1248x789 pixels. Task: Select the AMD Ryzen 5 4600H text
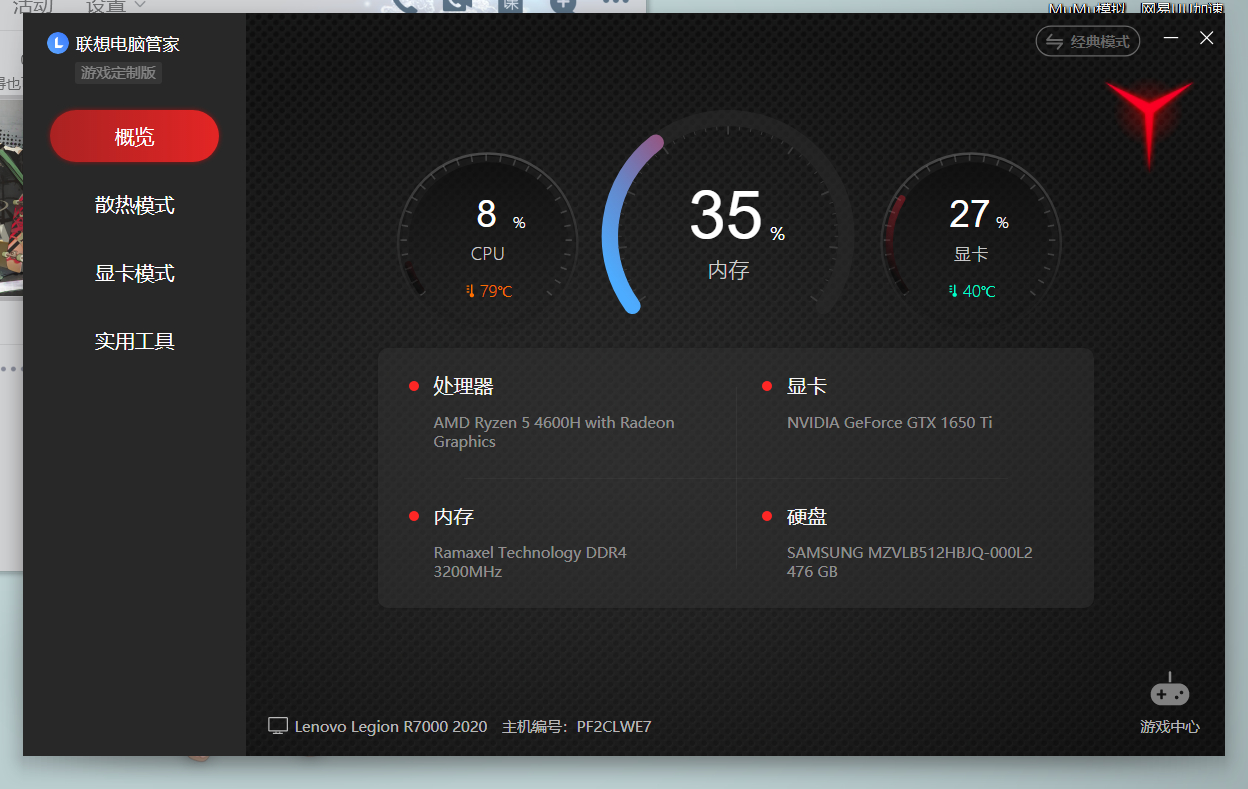554,432
